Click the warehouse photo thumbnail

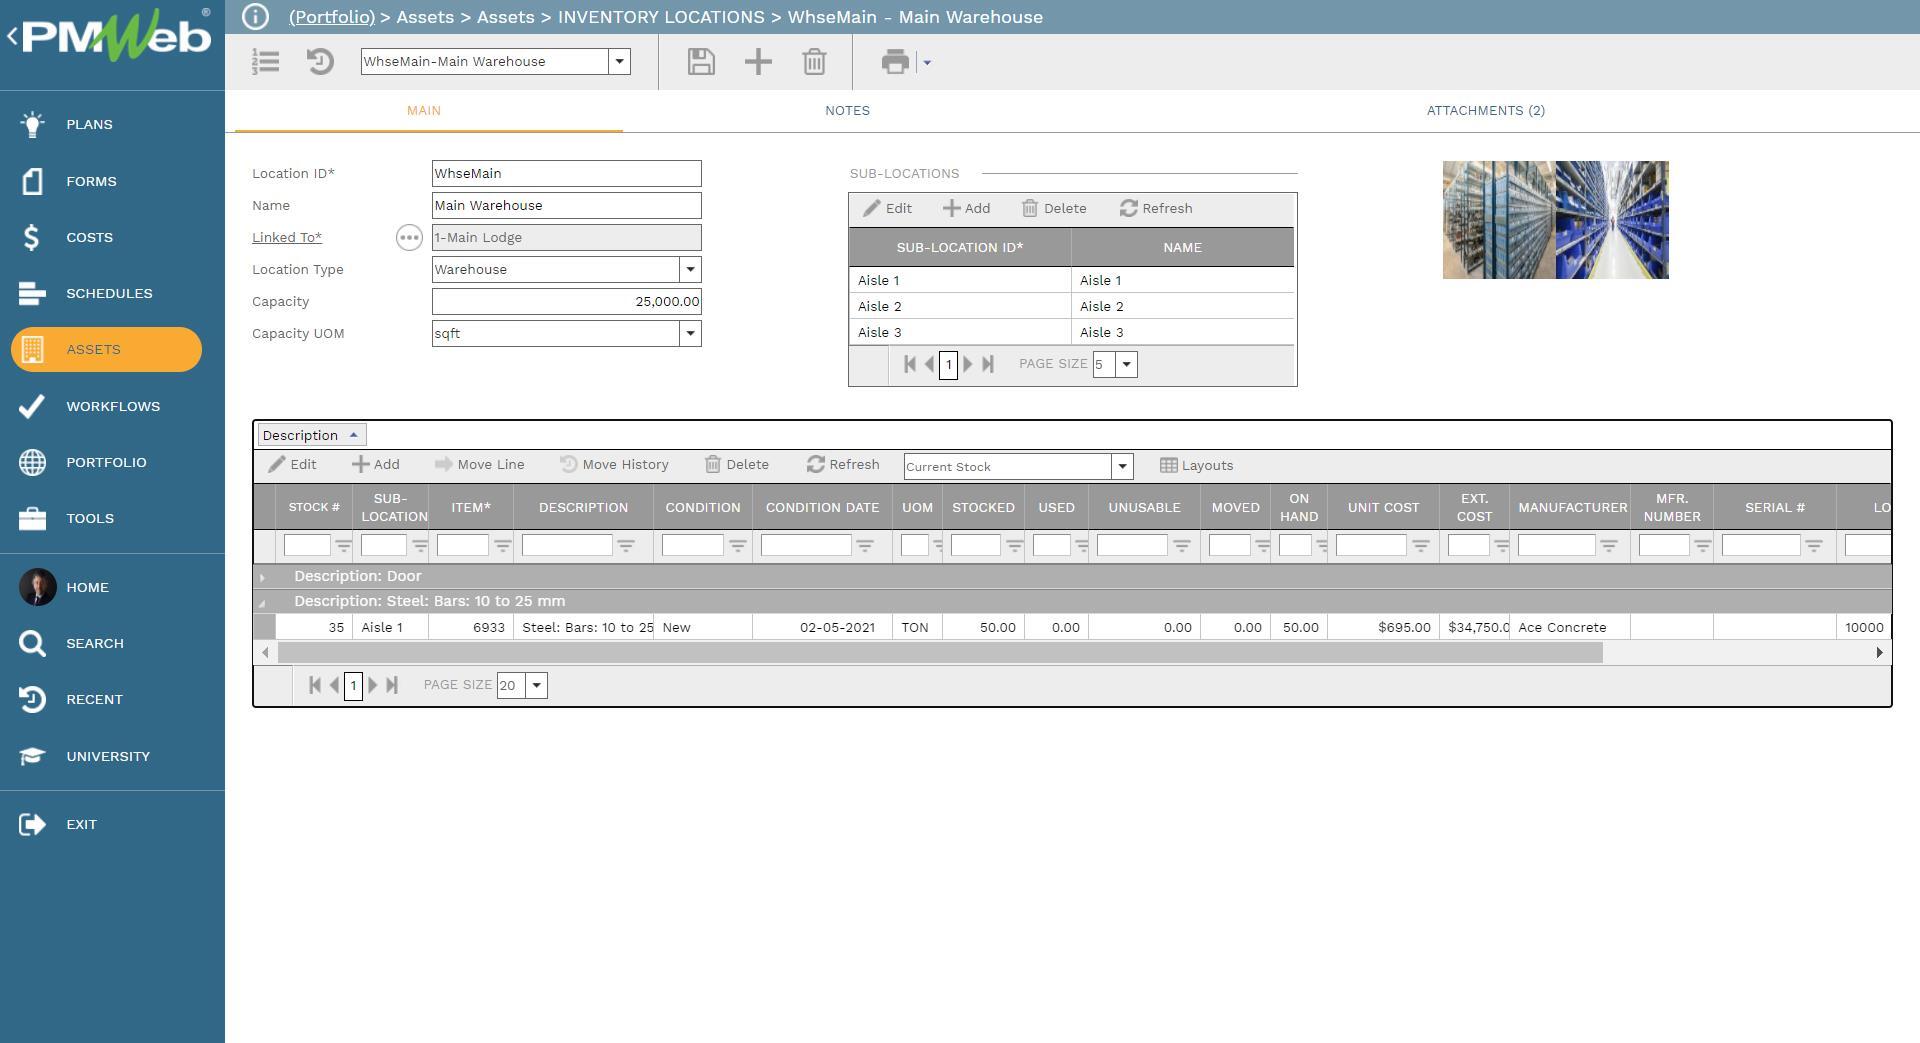(x=1555, y=220)
